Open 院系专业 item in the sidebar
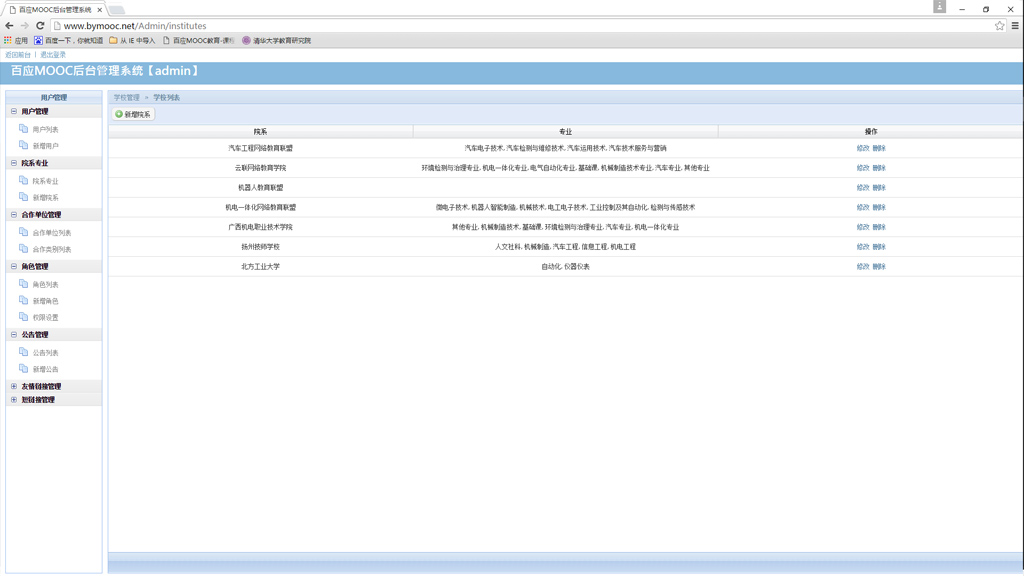The height and width of the screenshot is (576, 1024). tap(45, 181)
